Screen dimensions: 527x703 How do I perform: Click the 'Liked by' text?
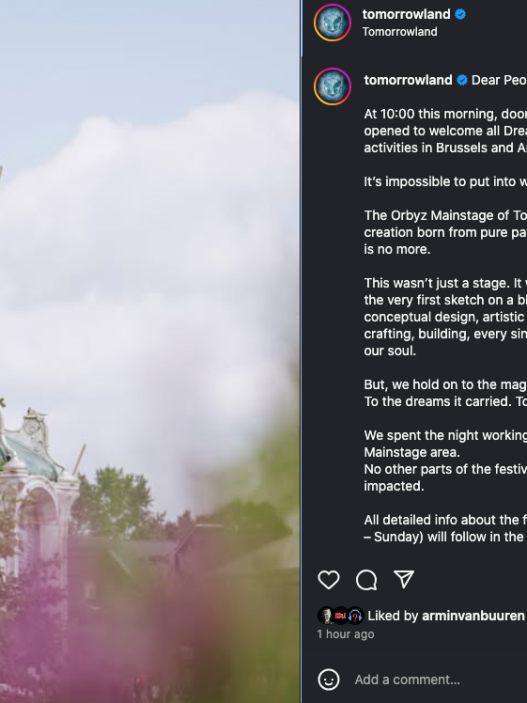[x=393, y=616]
